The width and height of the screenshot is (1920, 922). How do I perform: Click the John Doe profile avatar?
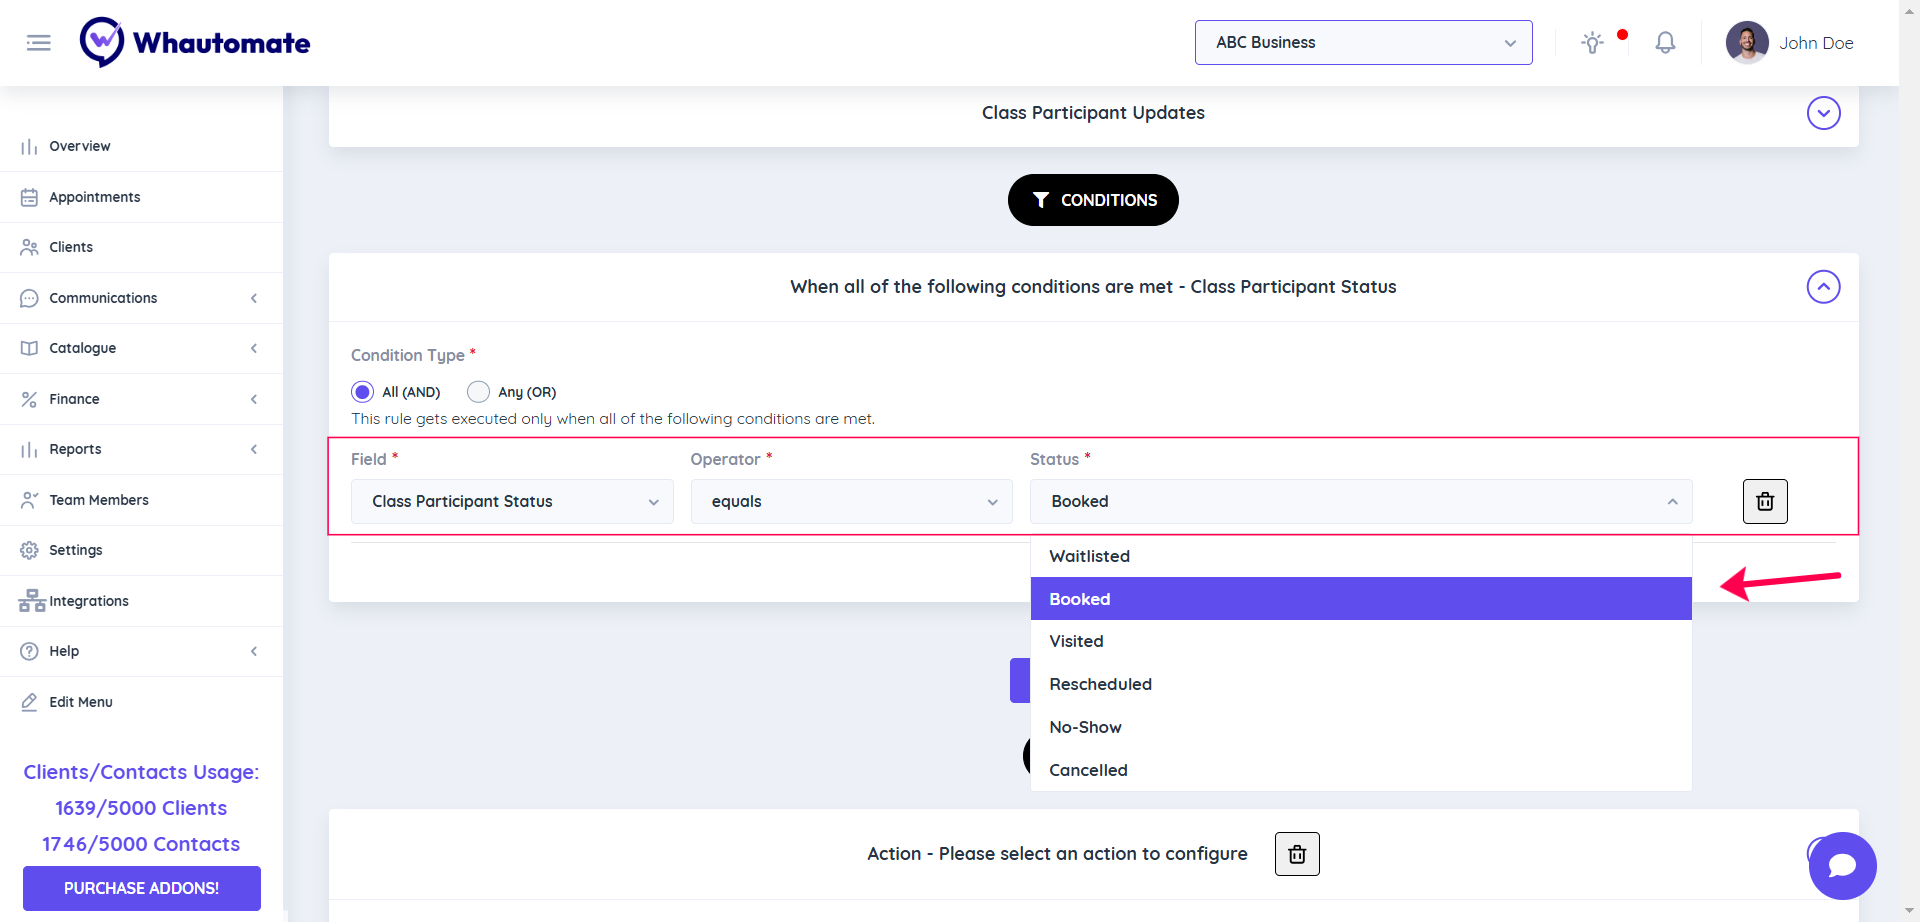(1747, 43)
